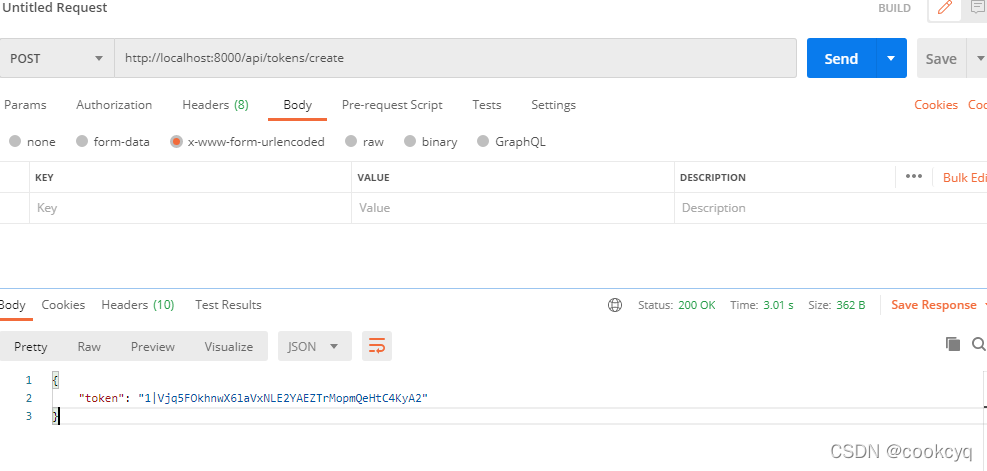Click the request URL input field
The image size is (987, 471).
click(456, 59)
